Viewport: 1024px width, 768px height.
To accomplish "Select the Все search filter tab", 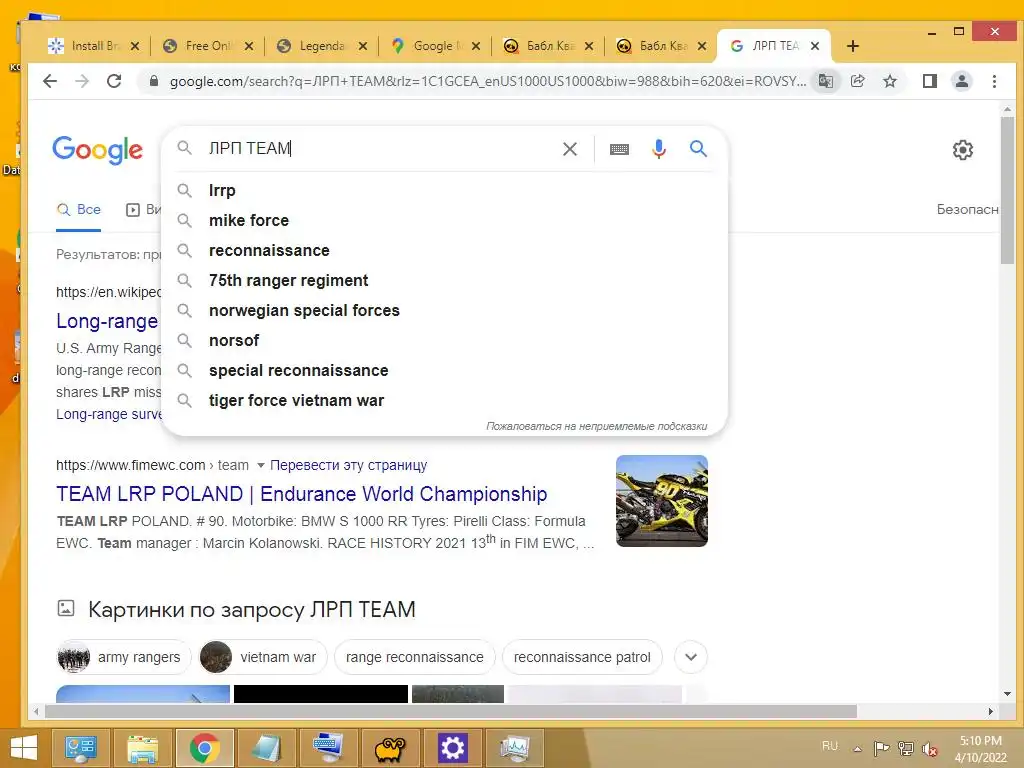I will (x=78, y=210).
